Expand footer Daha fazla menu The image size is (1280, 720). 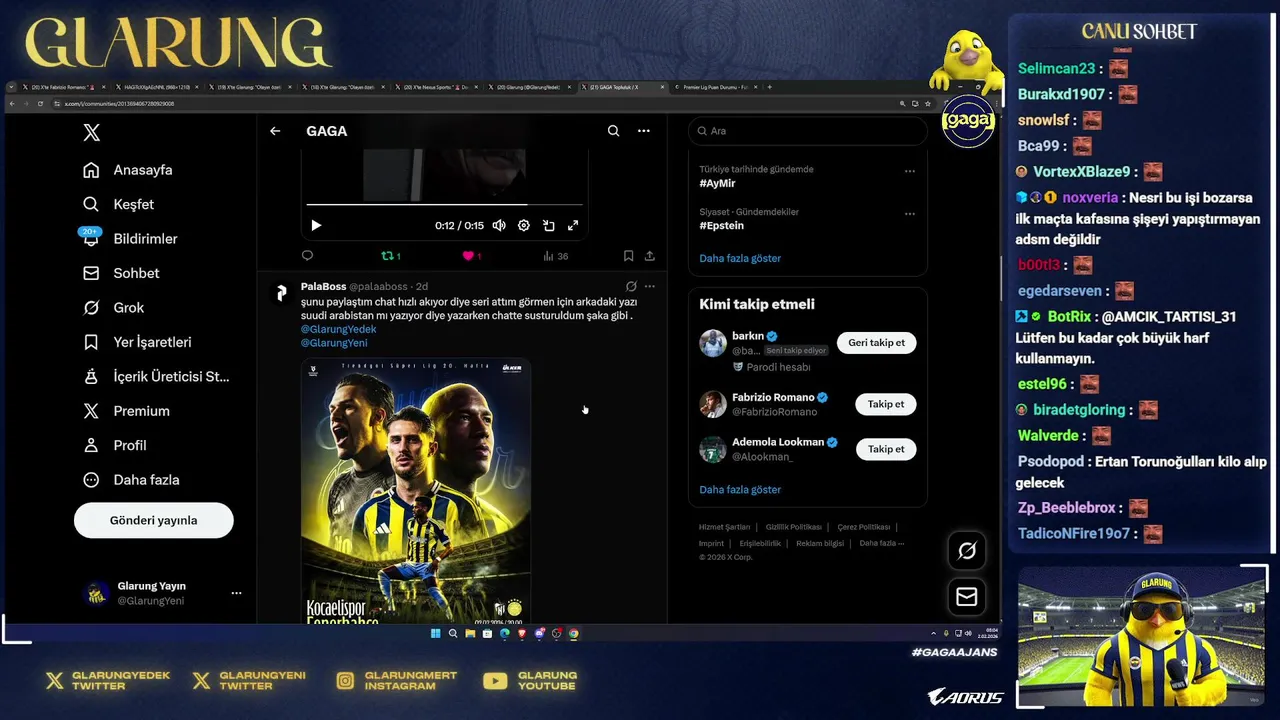tap(882, 543)
